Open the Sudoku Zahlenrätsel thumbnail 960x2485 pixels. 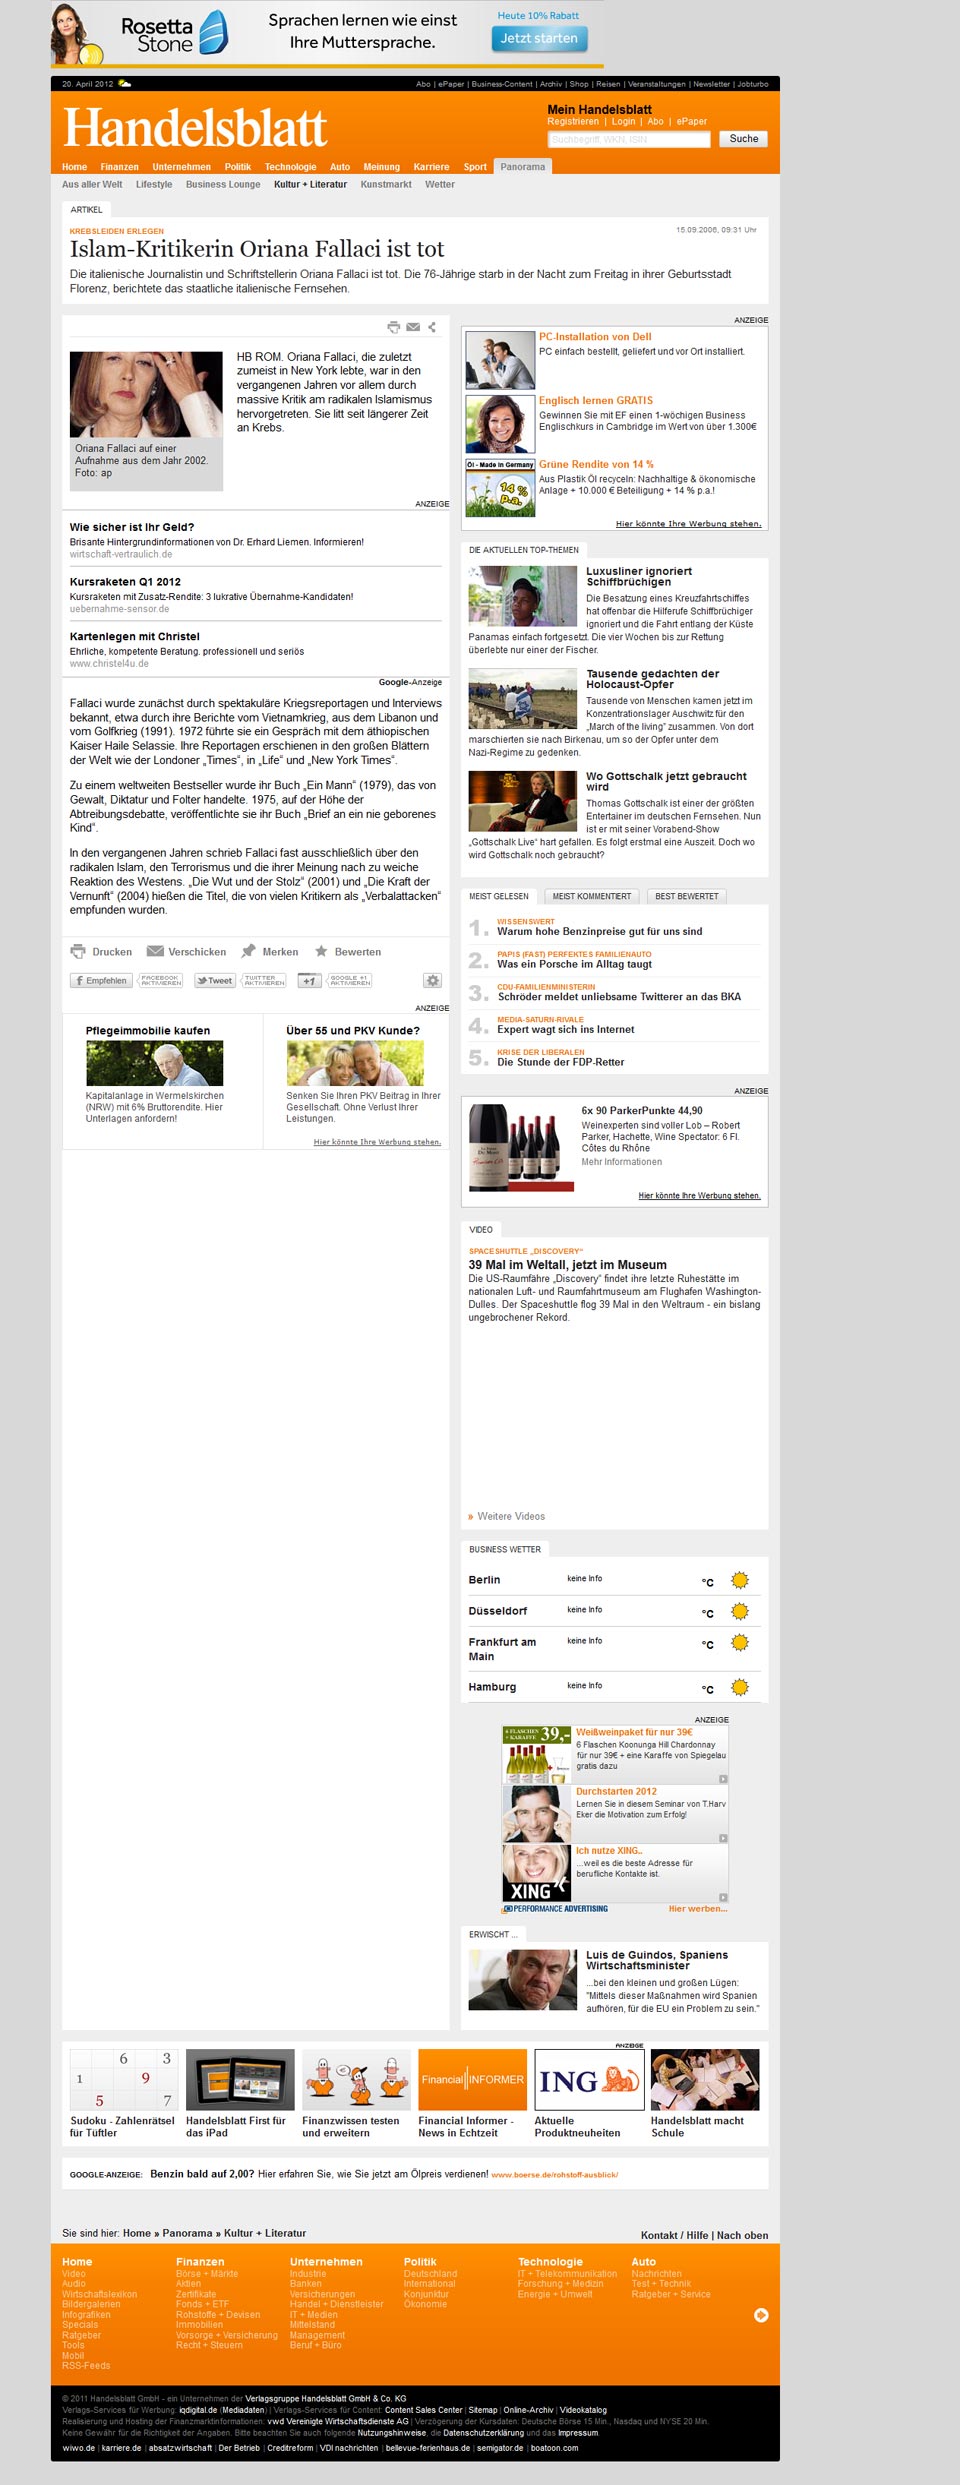coord(122,2080)
